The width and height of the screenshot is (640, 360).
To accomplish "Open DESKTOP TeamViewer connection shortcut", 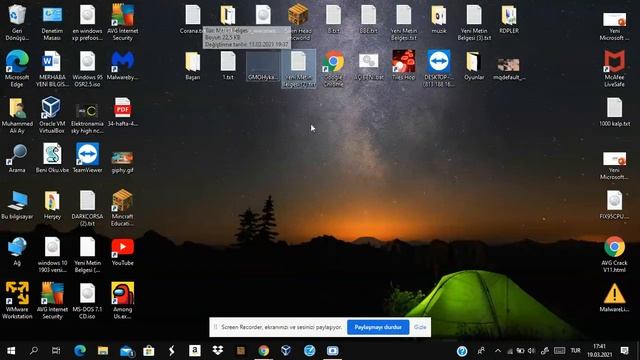I will [439, 69].
